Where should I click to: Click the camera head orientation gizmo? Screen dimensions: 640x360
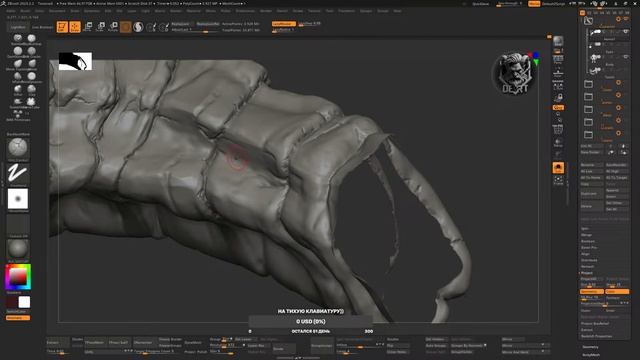[515, 73]
